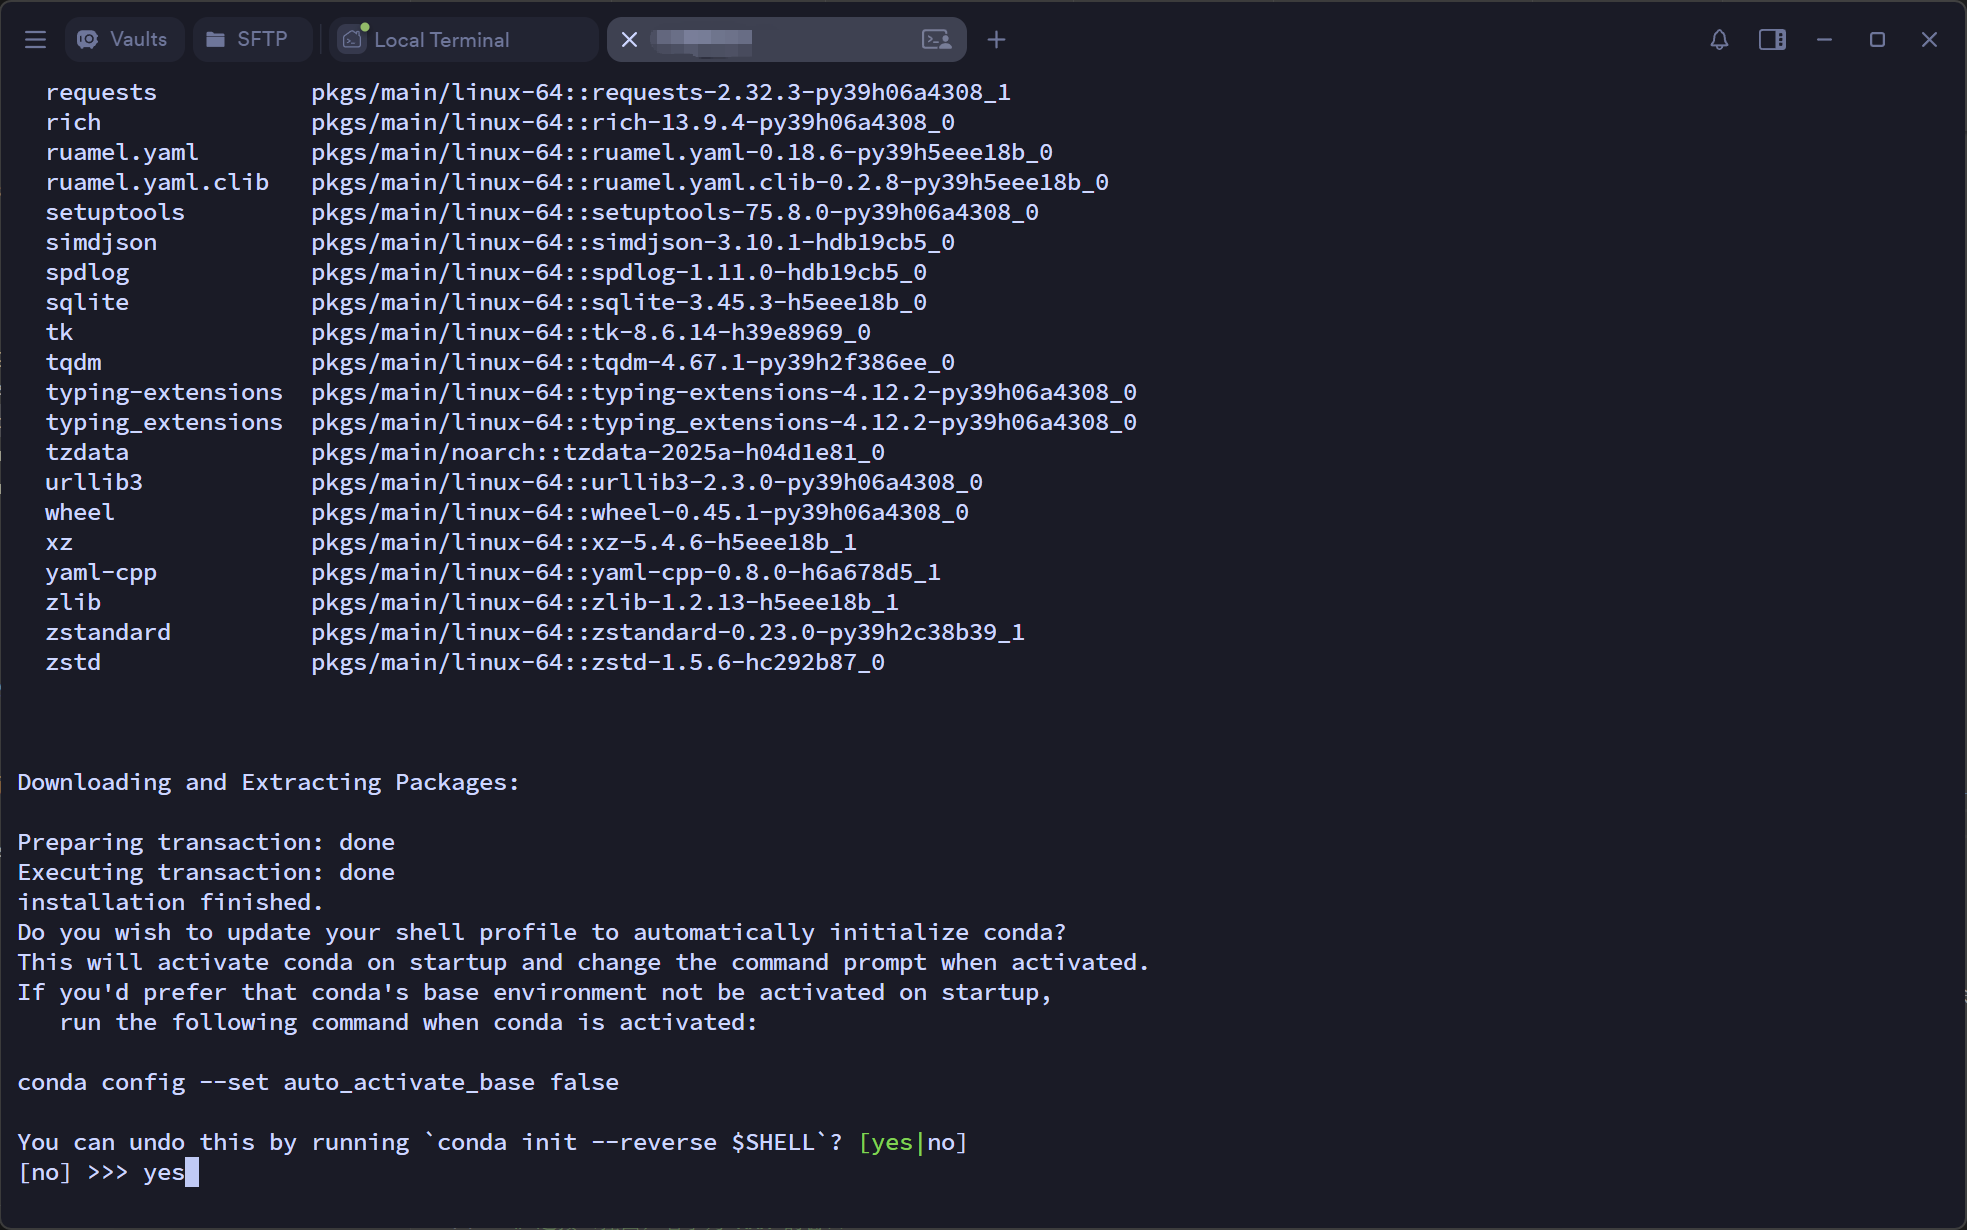1967x1230 pixels.
Task: Minimize the Termius window
Action: (1825, 40)
